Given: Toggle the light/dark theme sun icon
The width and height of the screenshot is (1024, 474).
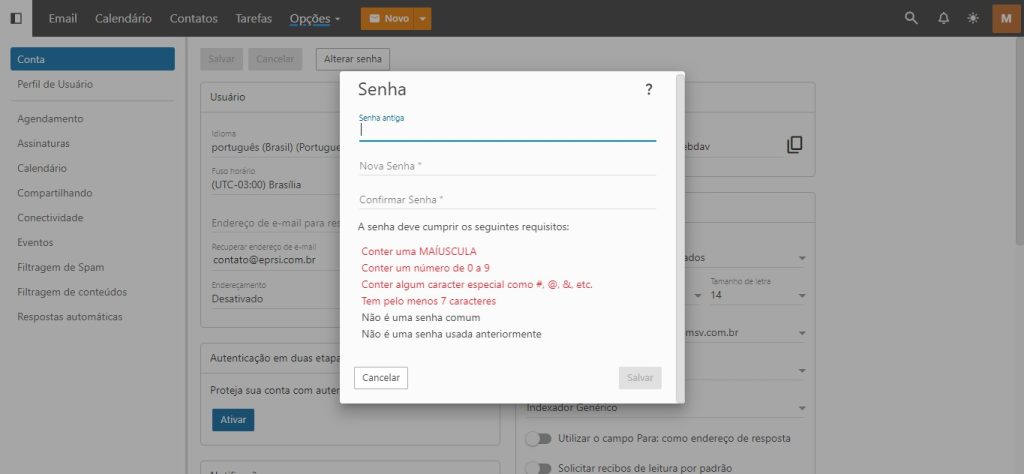Looking at the screenshot, I should (974, 18).
